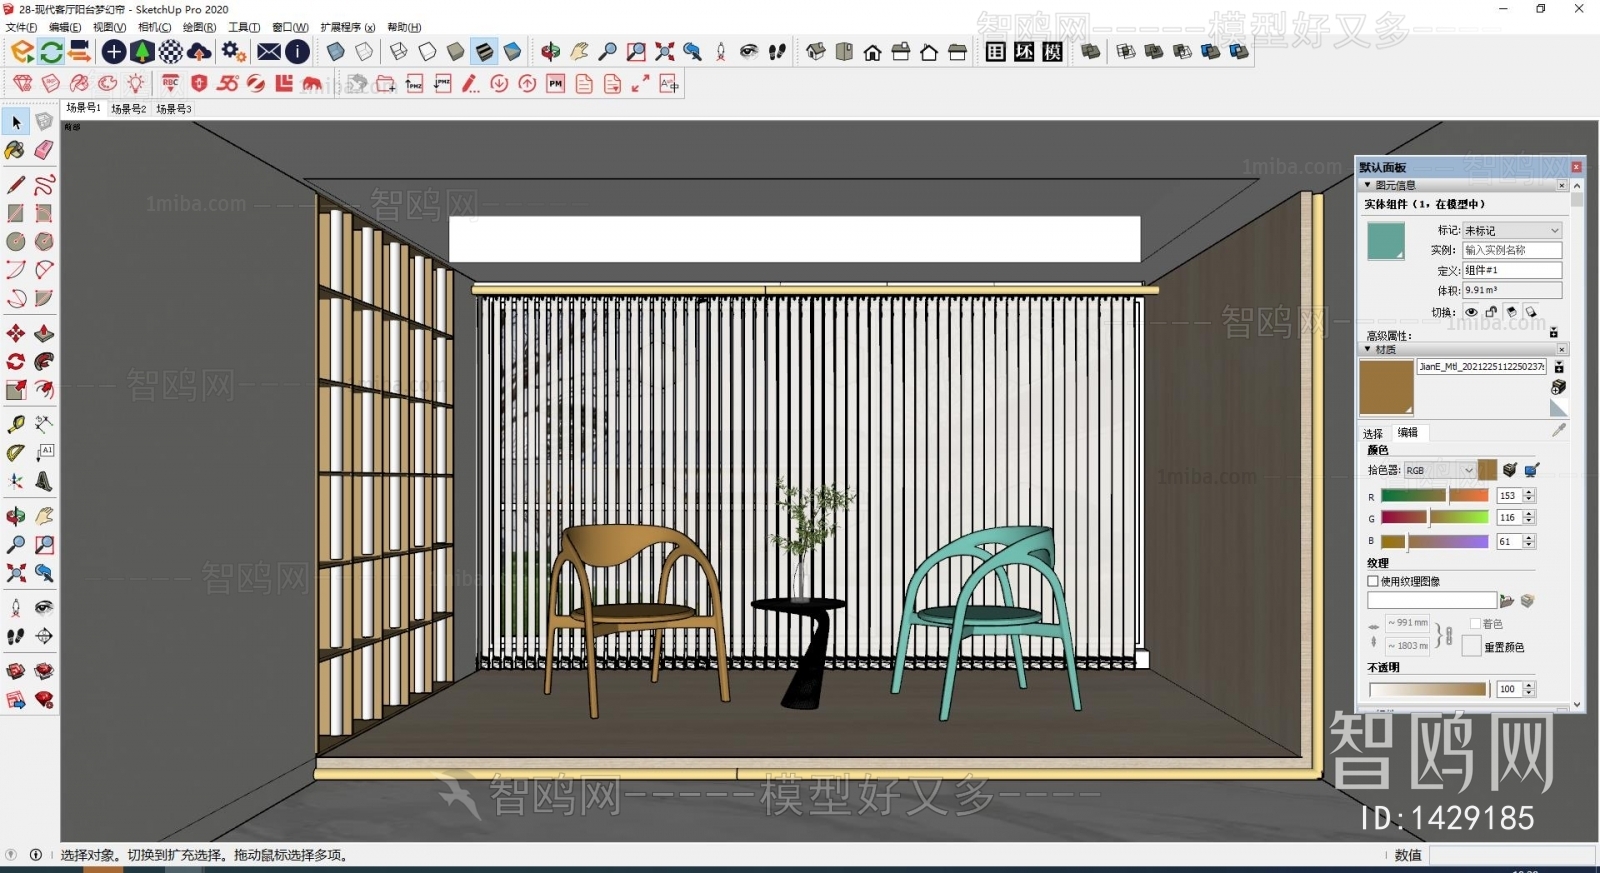Click the teal component material swatch

point(1386,241)
